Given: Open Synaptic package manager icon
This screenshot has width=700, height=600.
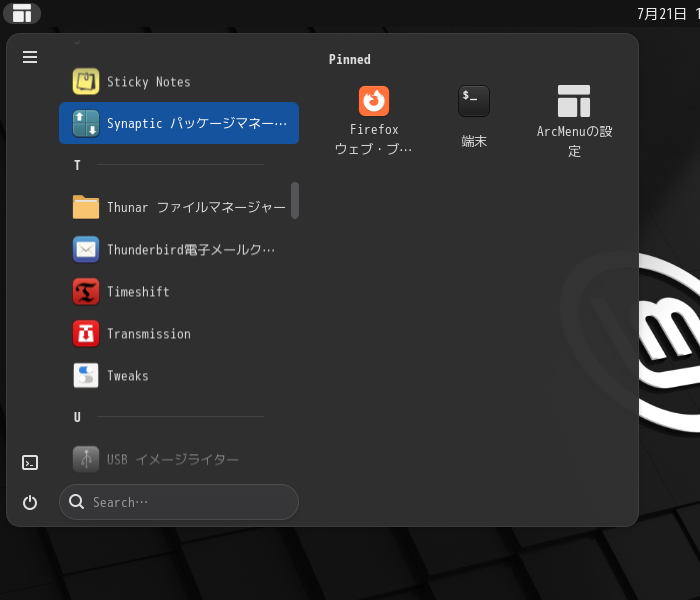Looking at the screenshot, I should tap(86, 123).
